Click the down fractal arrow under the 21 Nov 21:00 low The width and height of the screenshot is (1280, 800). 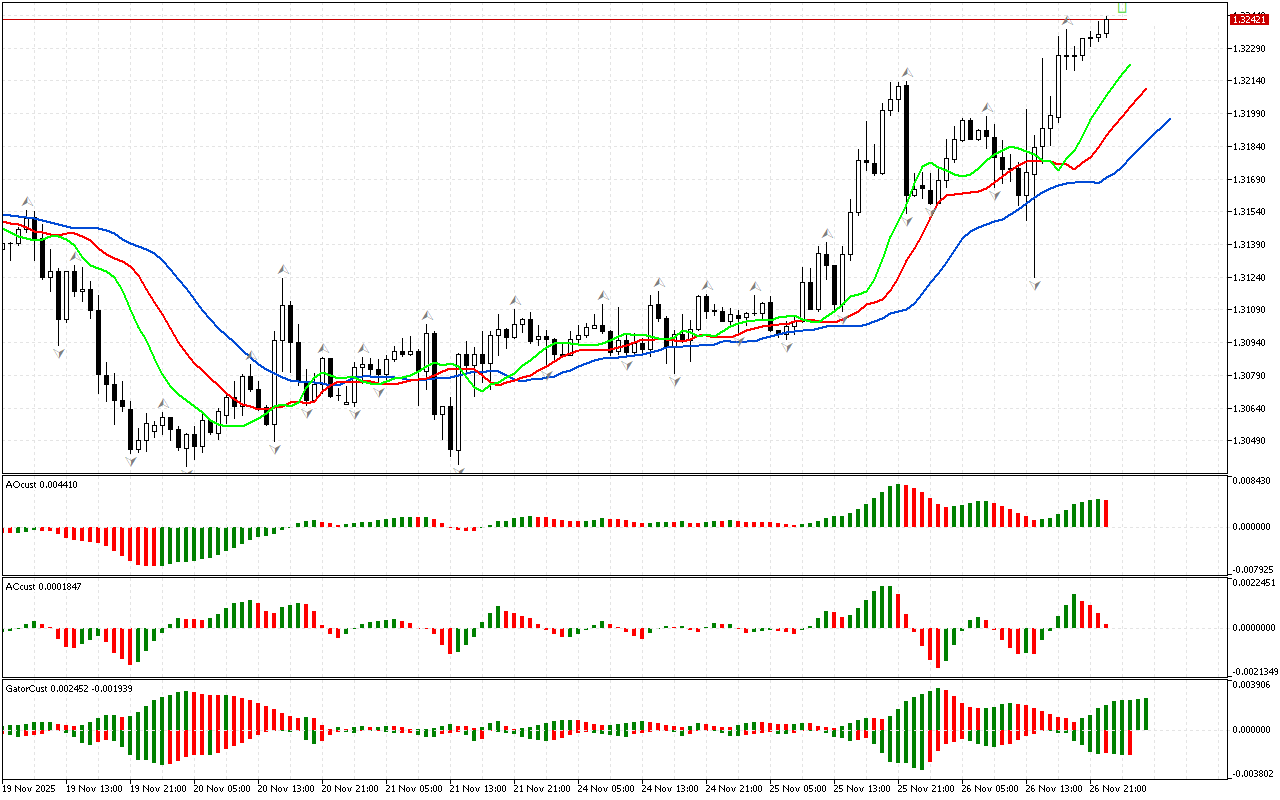tap(459, 468)
